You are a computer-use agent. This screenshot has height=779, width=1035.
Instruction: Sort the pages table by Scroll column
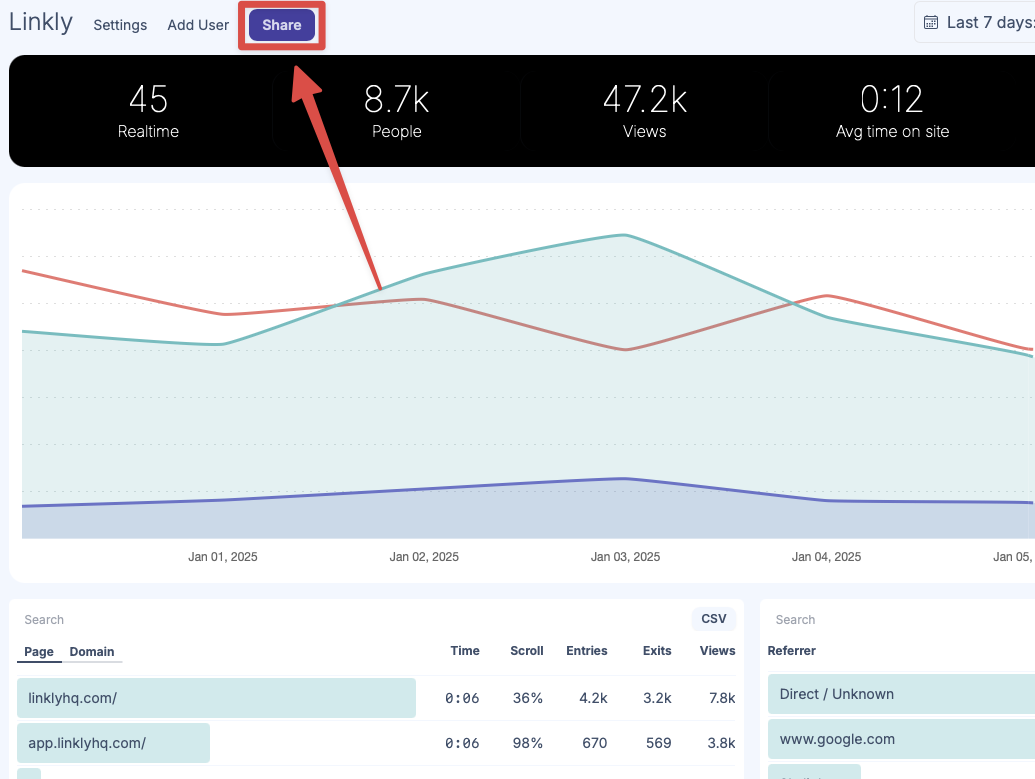[x=526, y=651]
